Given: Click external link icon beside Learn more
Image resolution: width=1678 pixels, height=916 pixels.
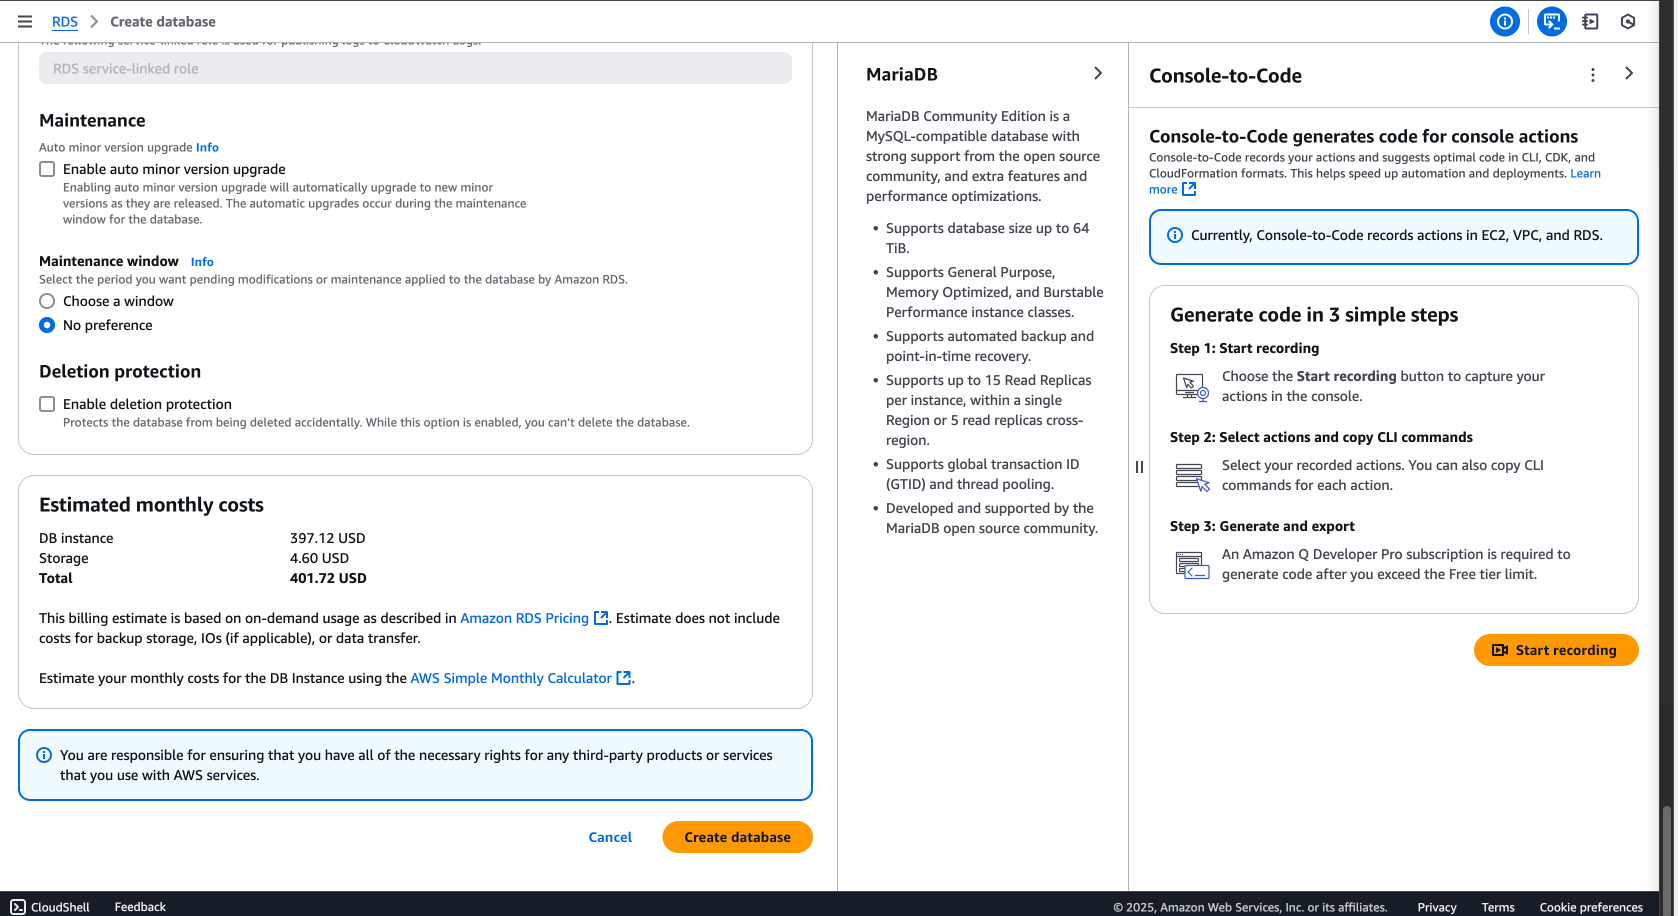Looking at the screenshot, I should (1189, 189).
